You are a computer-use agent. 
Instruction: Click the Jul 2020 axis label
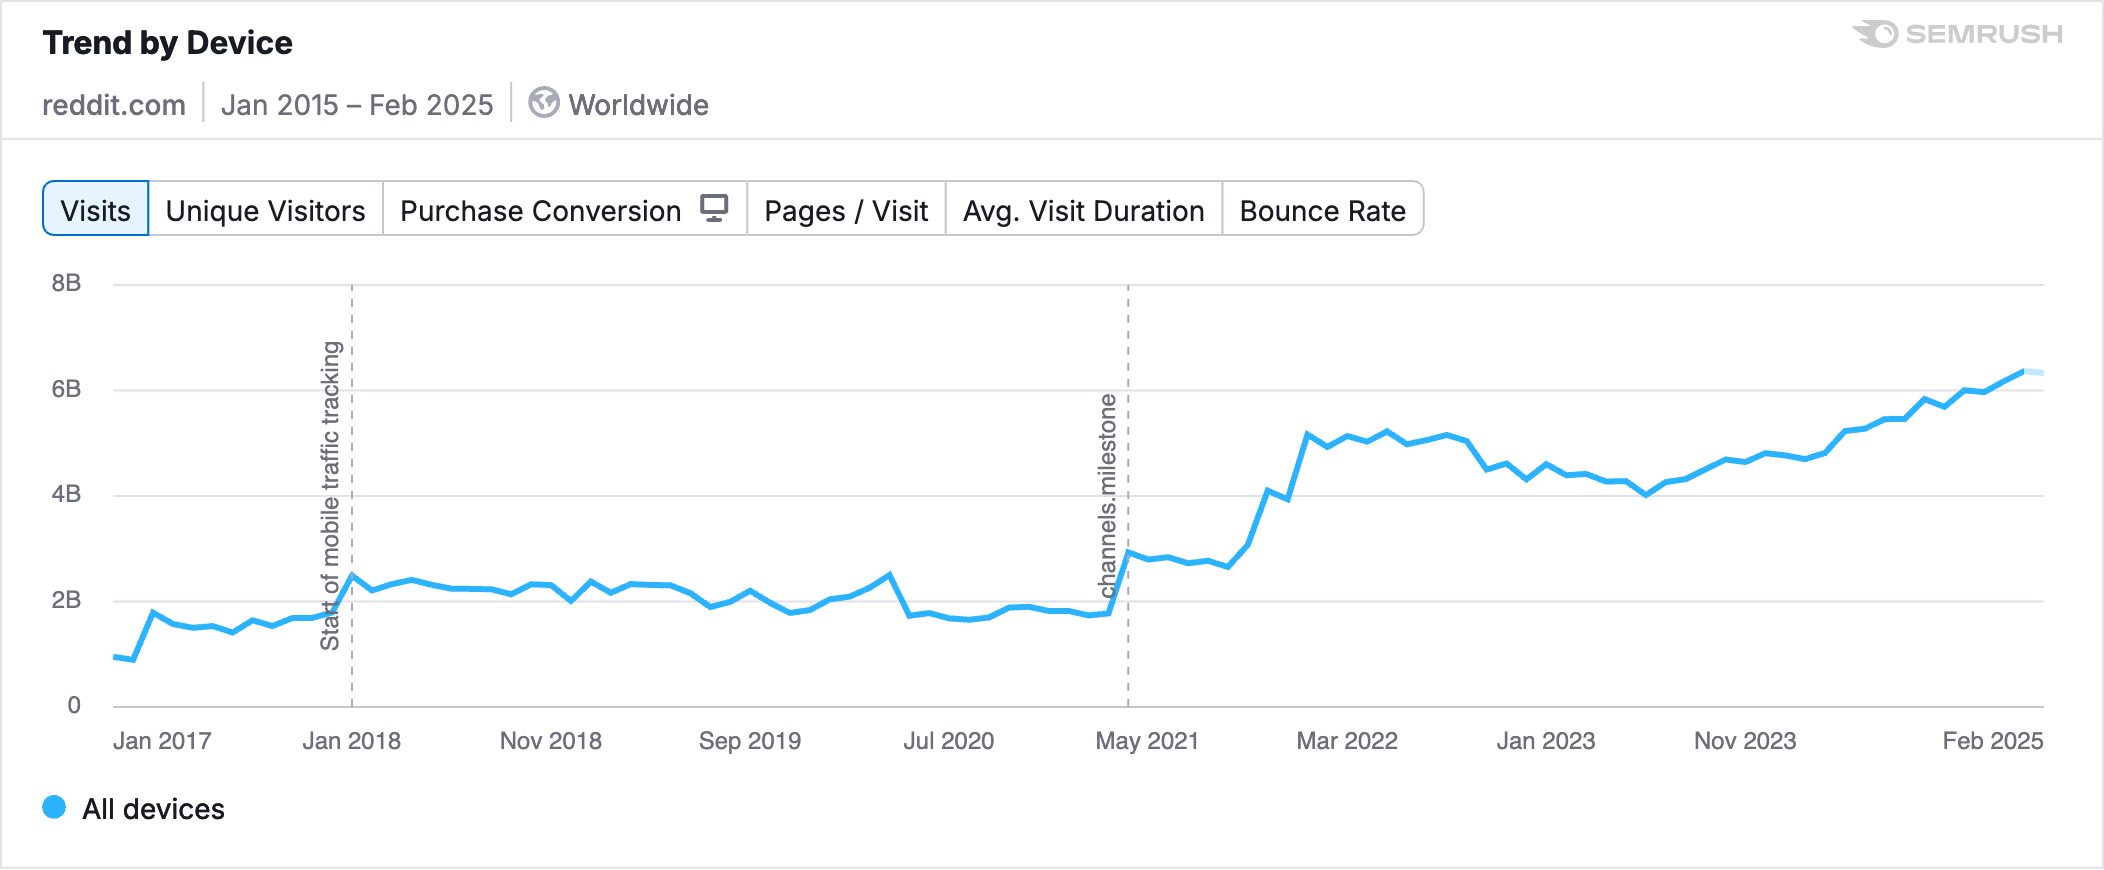pos(948,741)
